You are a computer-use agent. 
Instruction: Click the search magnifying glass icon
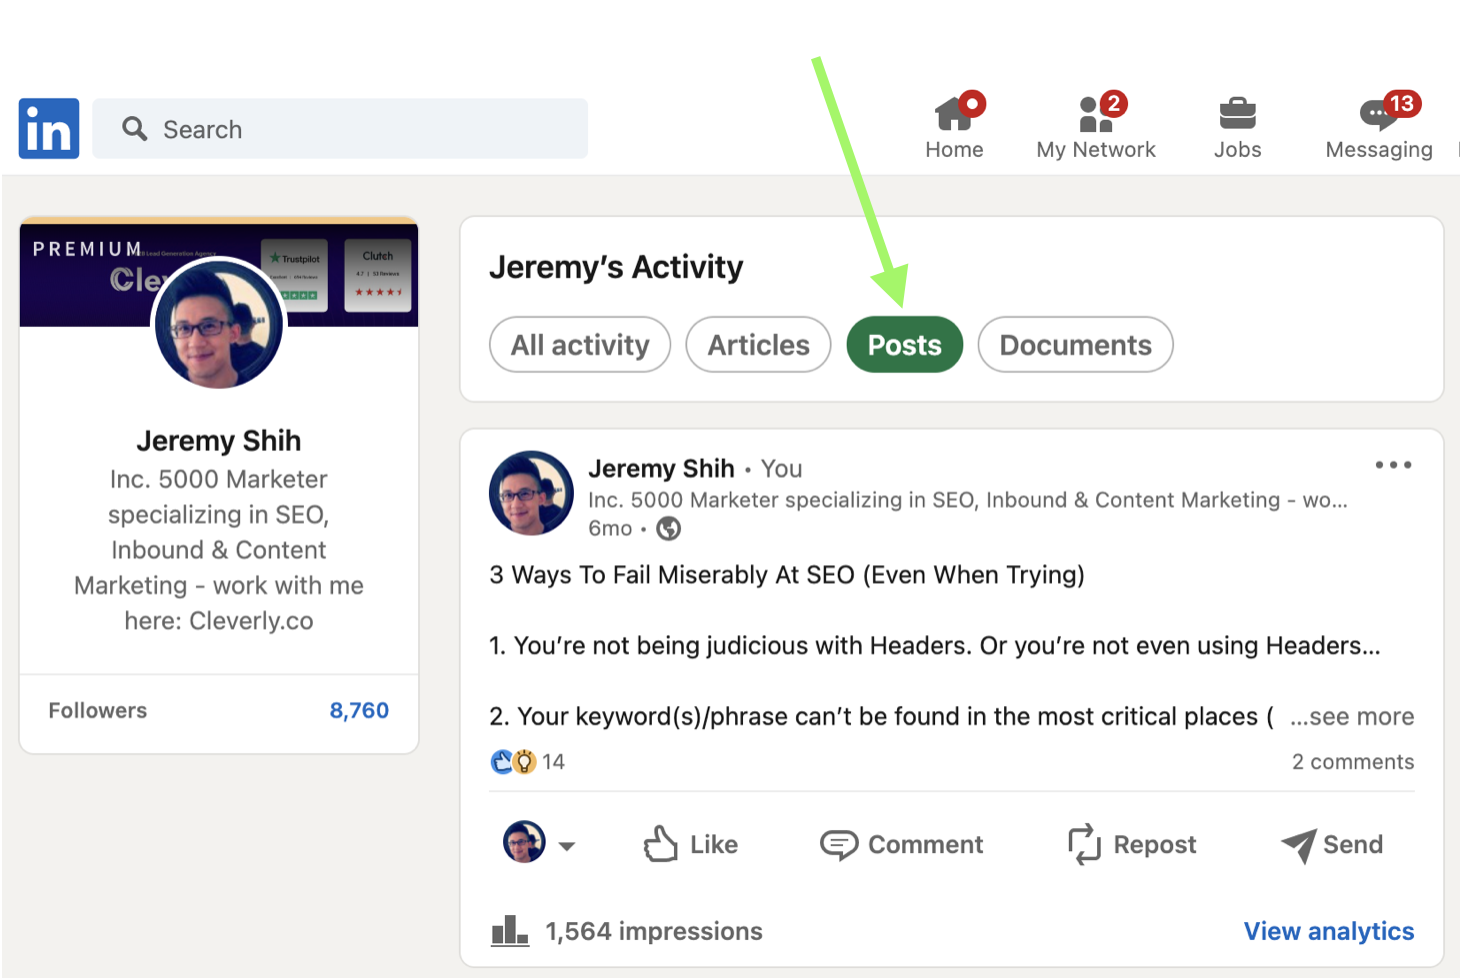point(134,128)
